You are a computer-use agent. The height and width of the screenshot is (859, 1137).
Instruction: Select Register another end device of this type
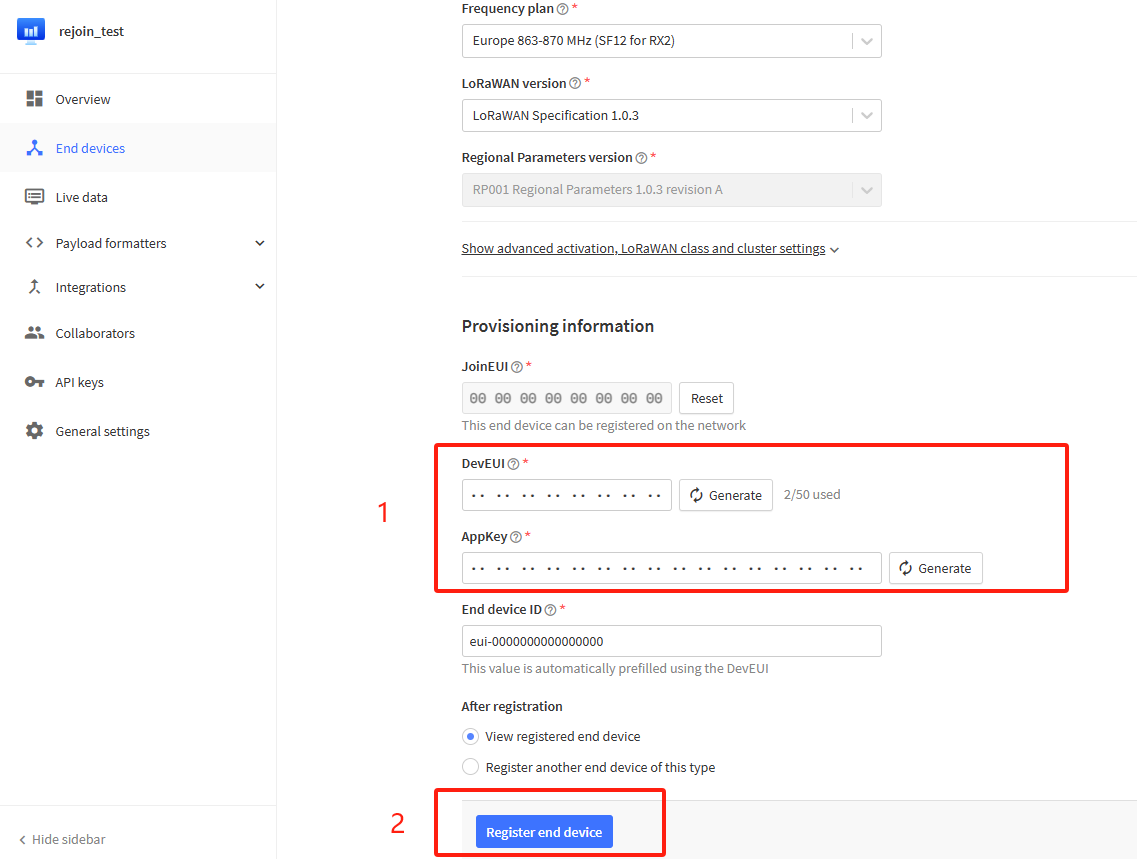471,767
